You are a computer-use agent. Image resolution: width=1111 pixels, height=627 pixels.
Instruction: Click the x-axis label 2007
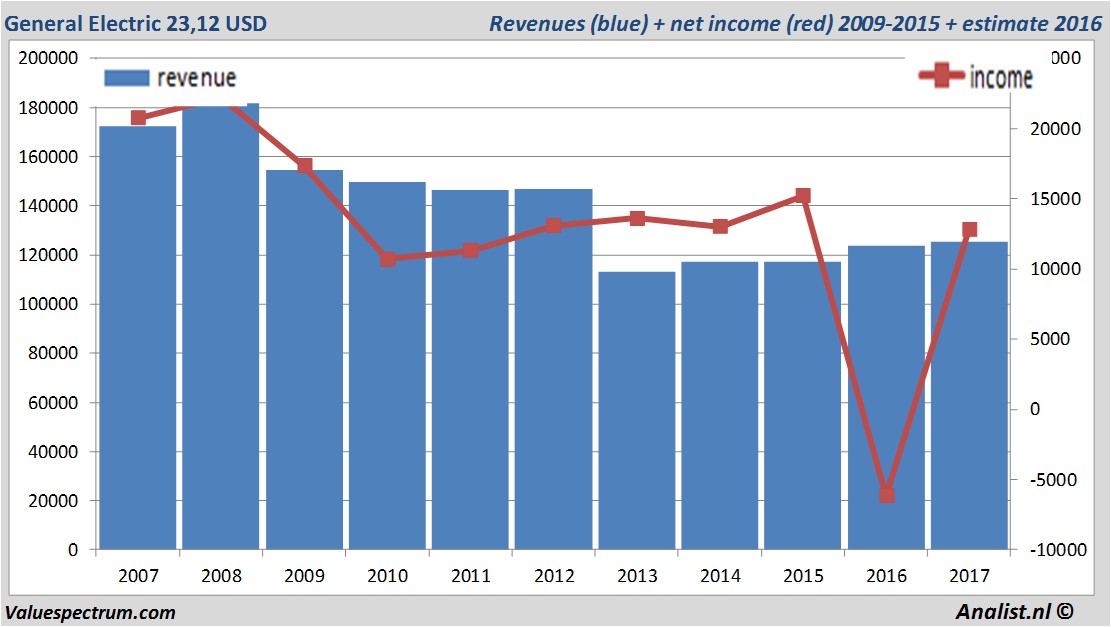pos(138,576)
